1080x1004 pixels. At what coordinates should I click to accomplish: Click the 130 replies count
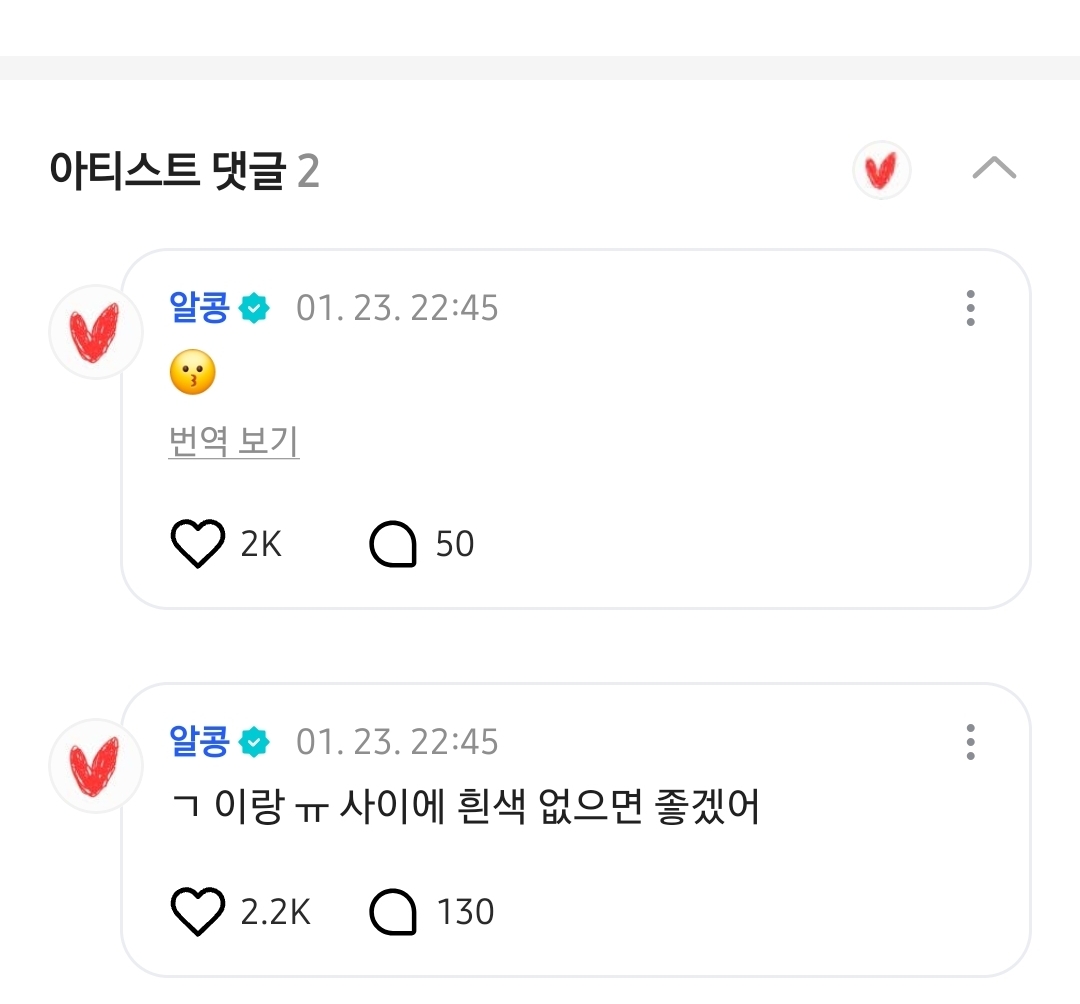pyautogui.click(x=465, y=912)
